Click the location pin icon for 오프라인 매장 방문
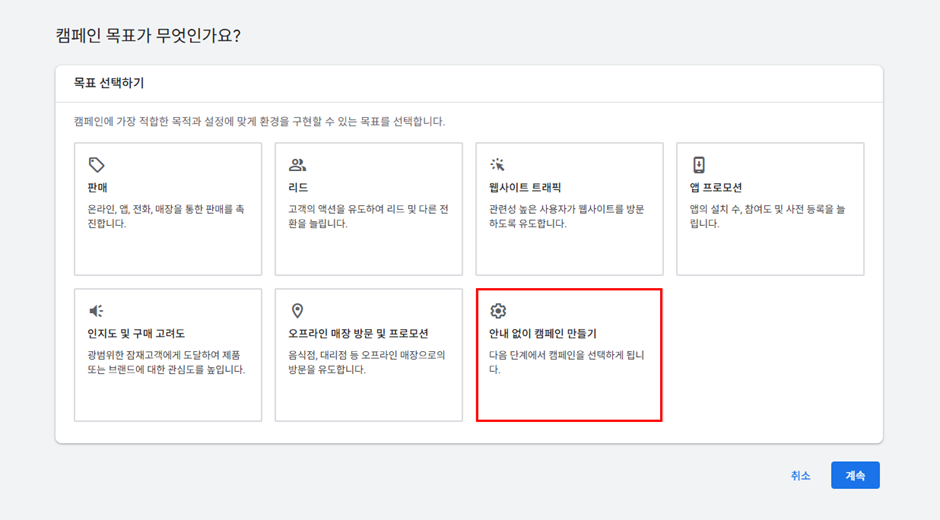940x520 pixels. (x=297, y=311)
